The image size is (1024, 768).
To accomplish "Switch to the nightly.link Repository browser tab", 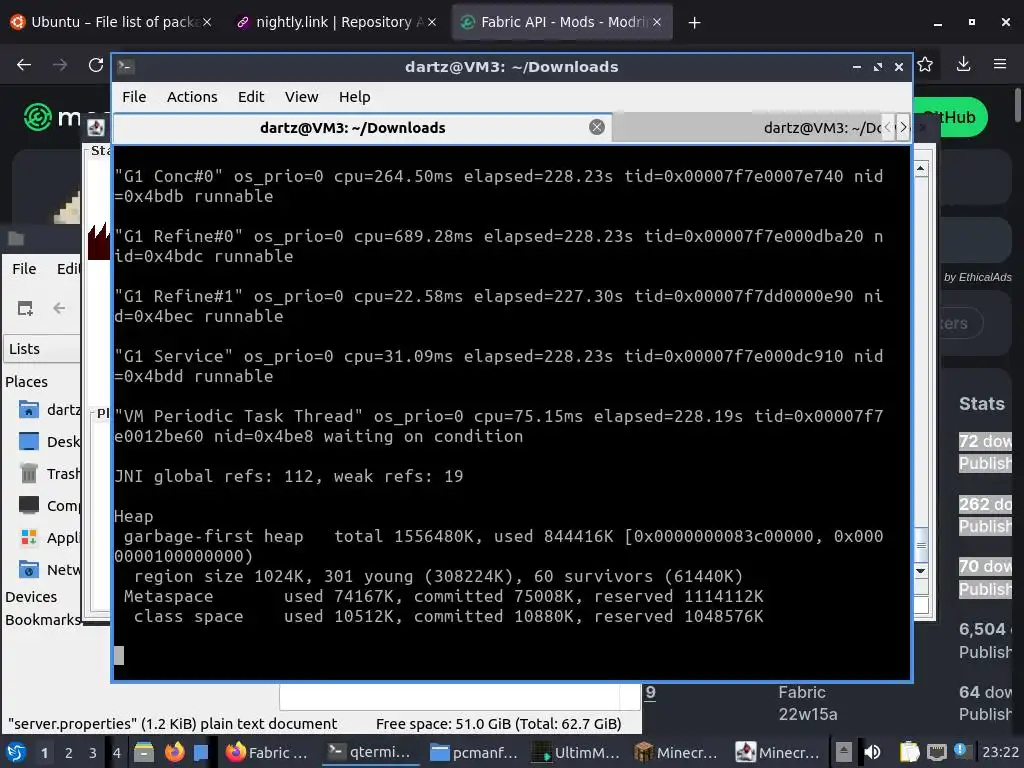I will click(334, 22).
